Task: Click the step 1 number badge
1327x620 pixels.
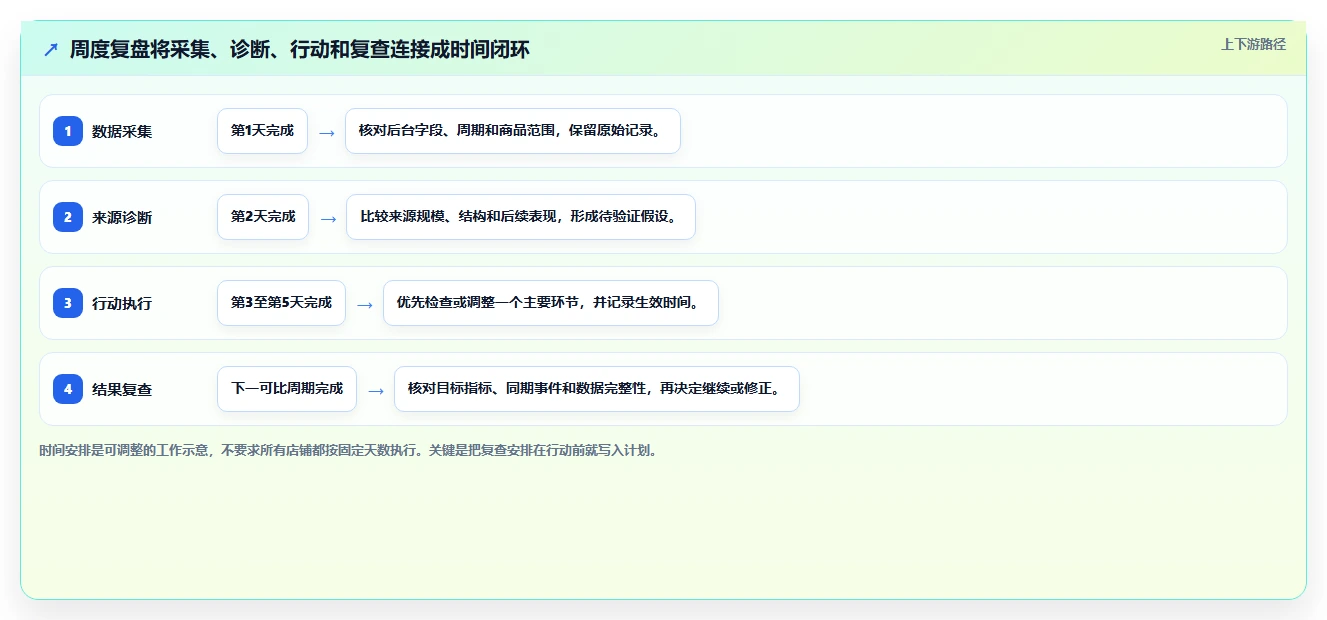Action: [68, 131]
